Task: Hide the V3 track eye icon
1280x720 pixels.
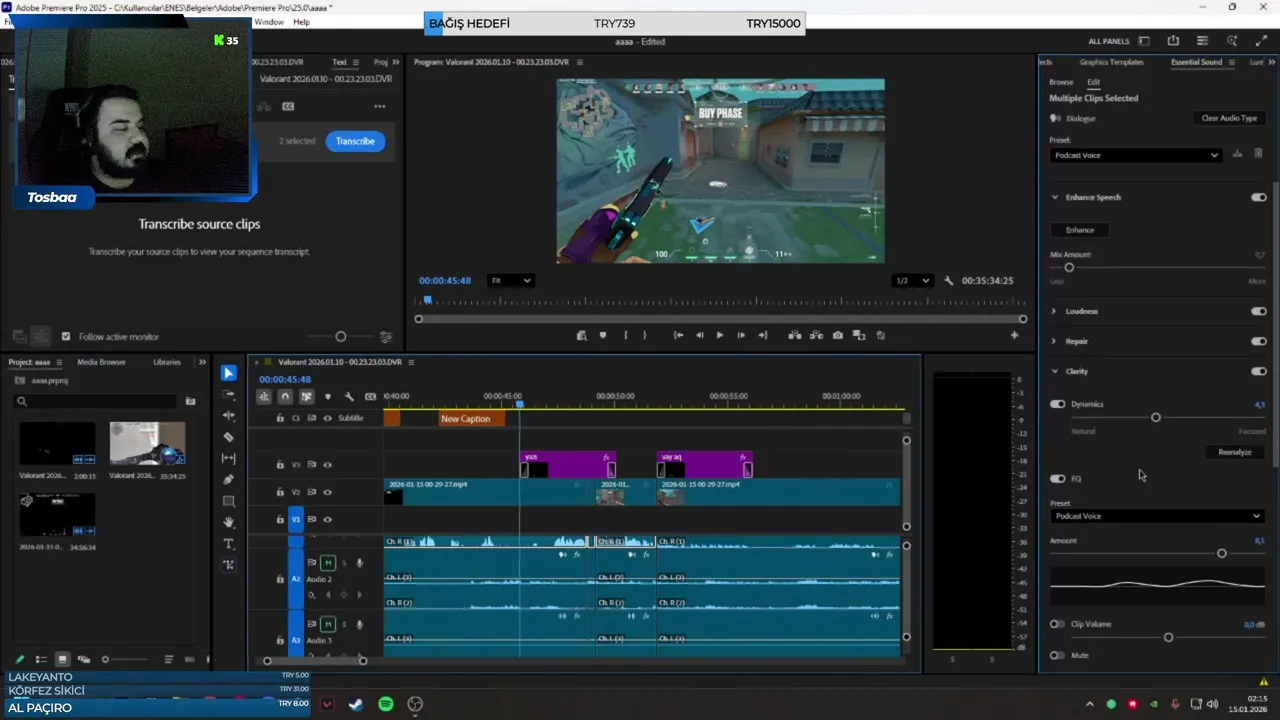Action: point(327,464)
